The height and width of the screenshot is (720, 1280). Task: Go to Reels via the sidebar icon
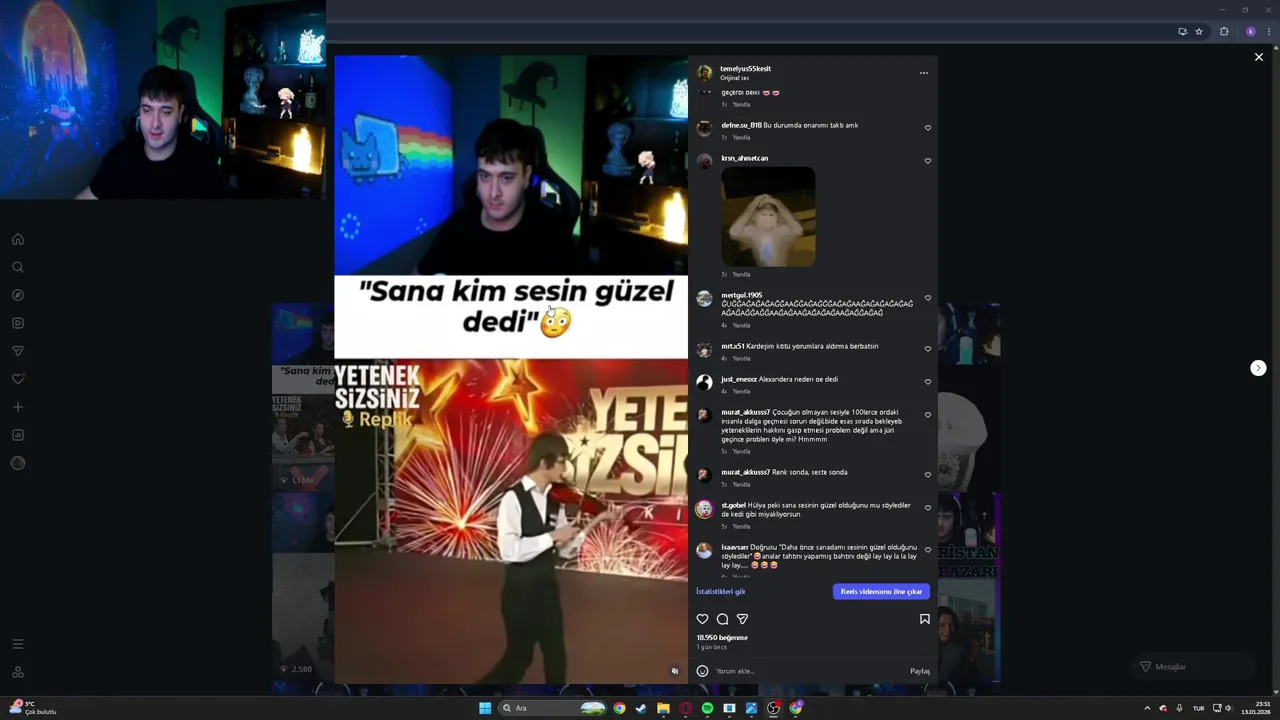17,323
